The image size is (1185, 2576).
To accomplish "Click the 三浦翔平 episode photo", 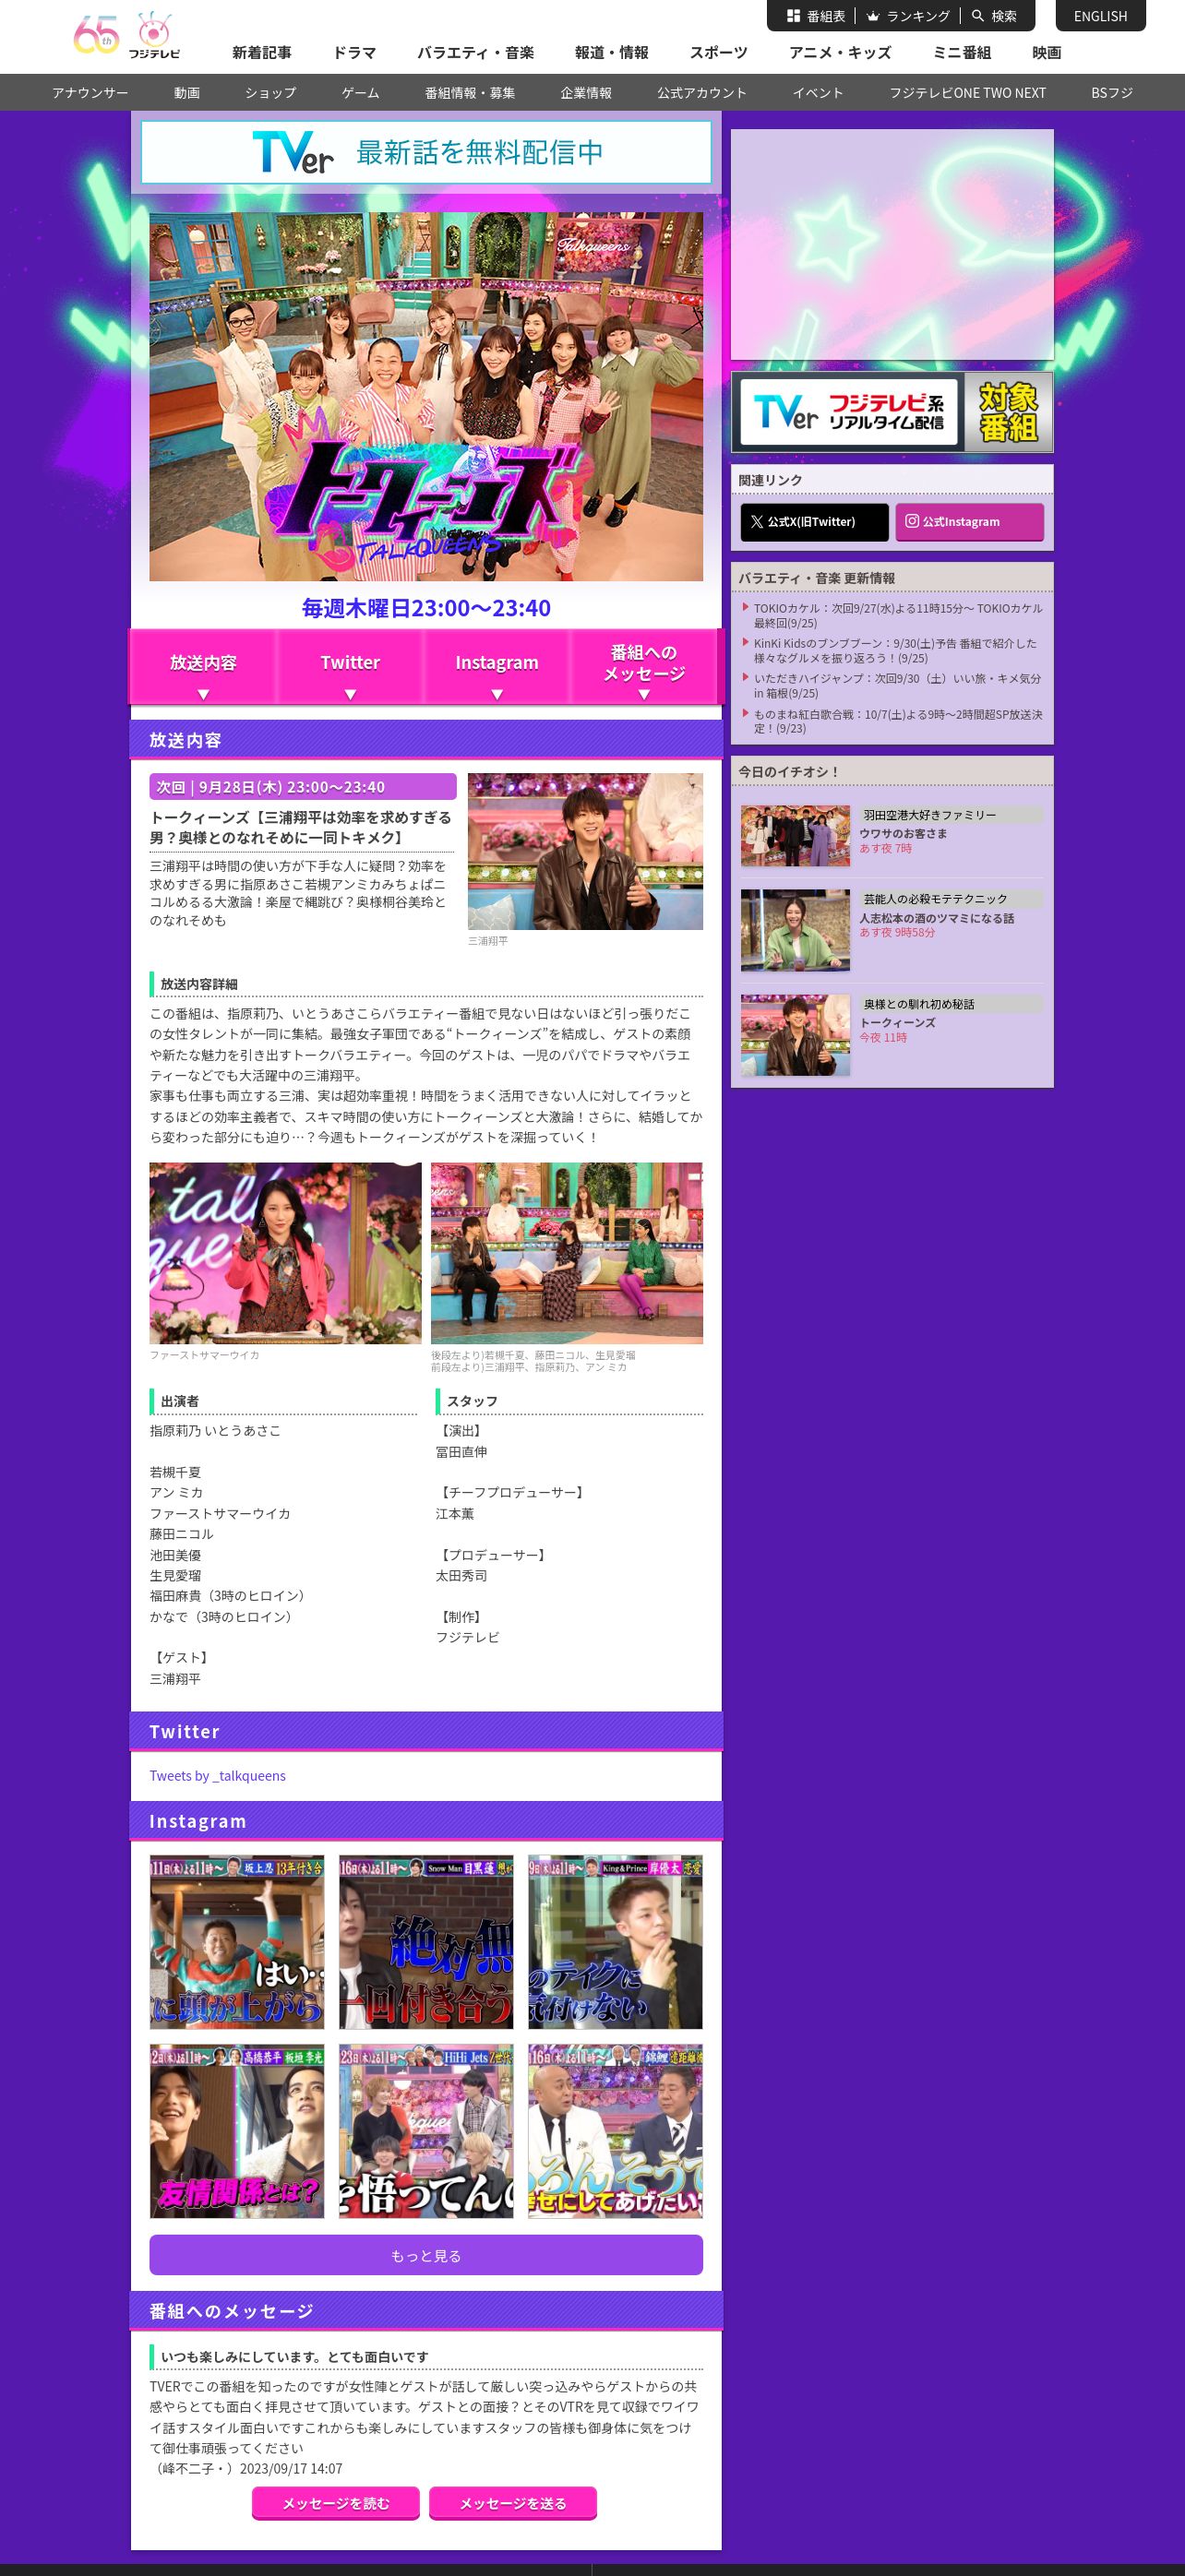I will pyautogui.click(x=585, y=851).
